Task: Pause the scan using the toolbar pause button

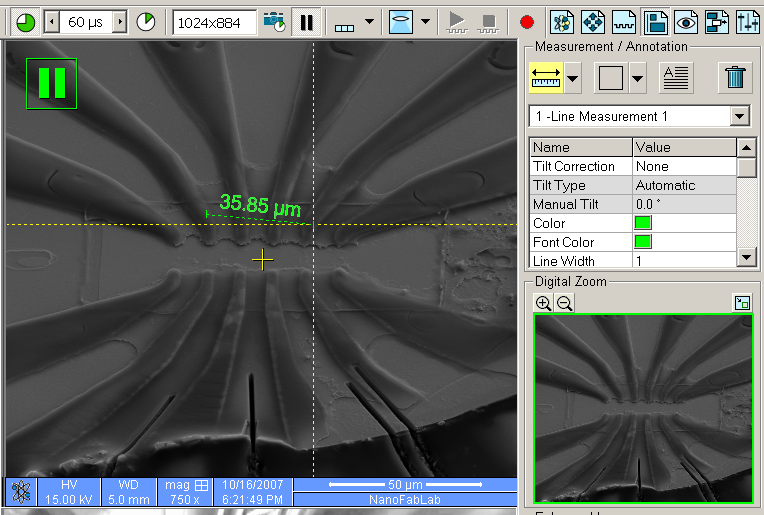Action: pyautogui.click(x=305, y=21)
